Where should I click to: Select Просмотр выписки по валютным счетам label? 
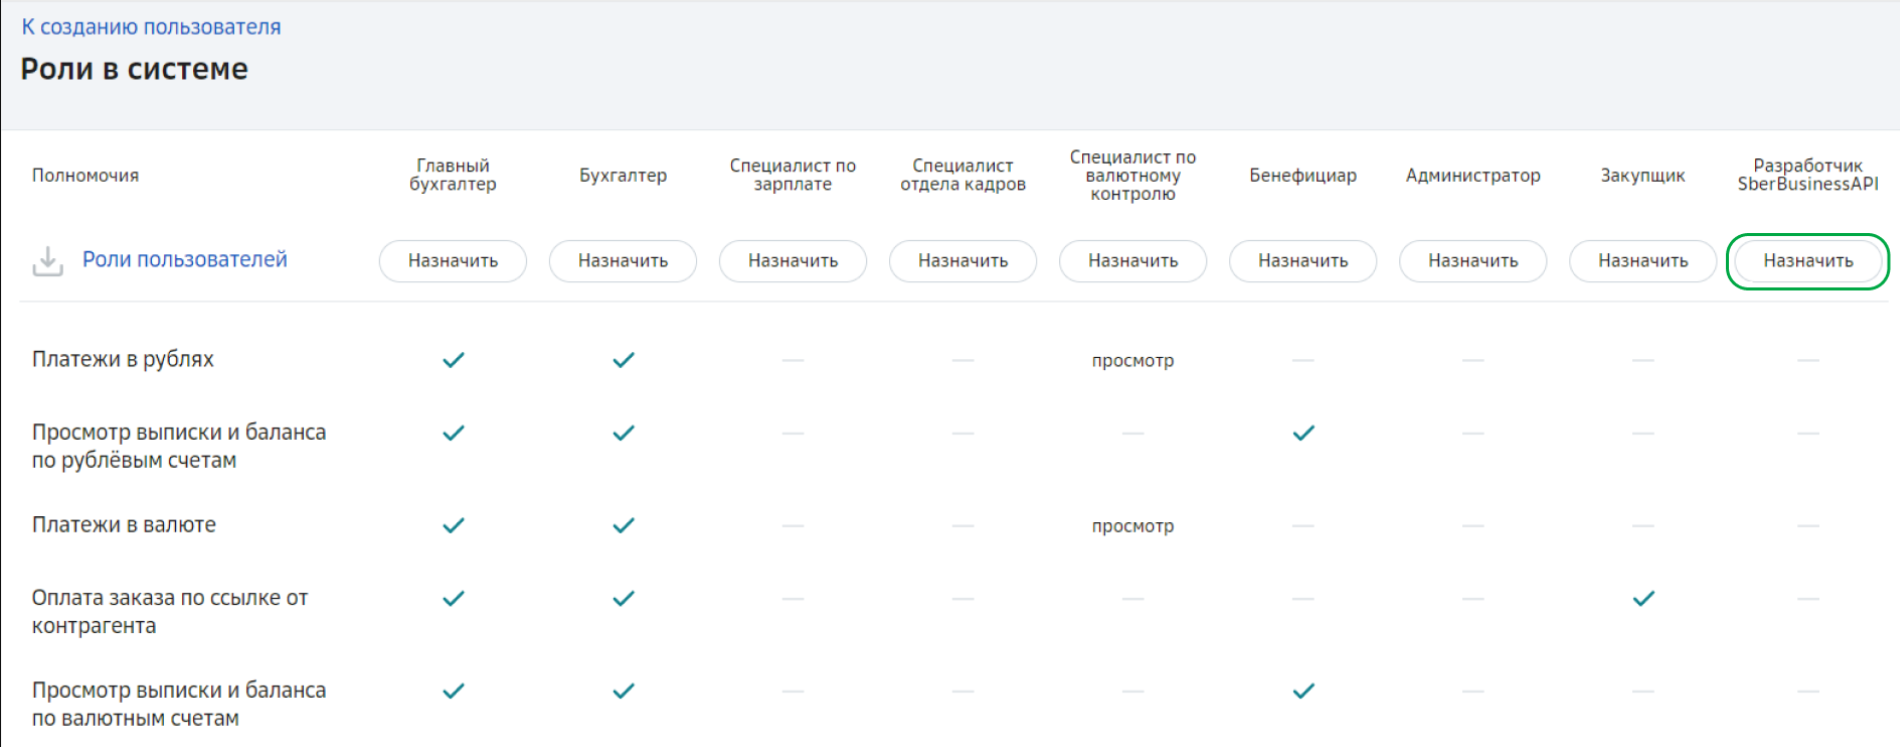point(179,704)
